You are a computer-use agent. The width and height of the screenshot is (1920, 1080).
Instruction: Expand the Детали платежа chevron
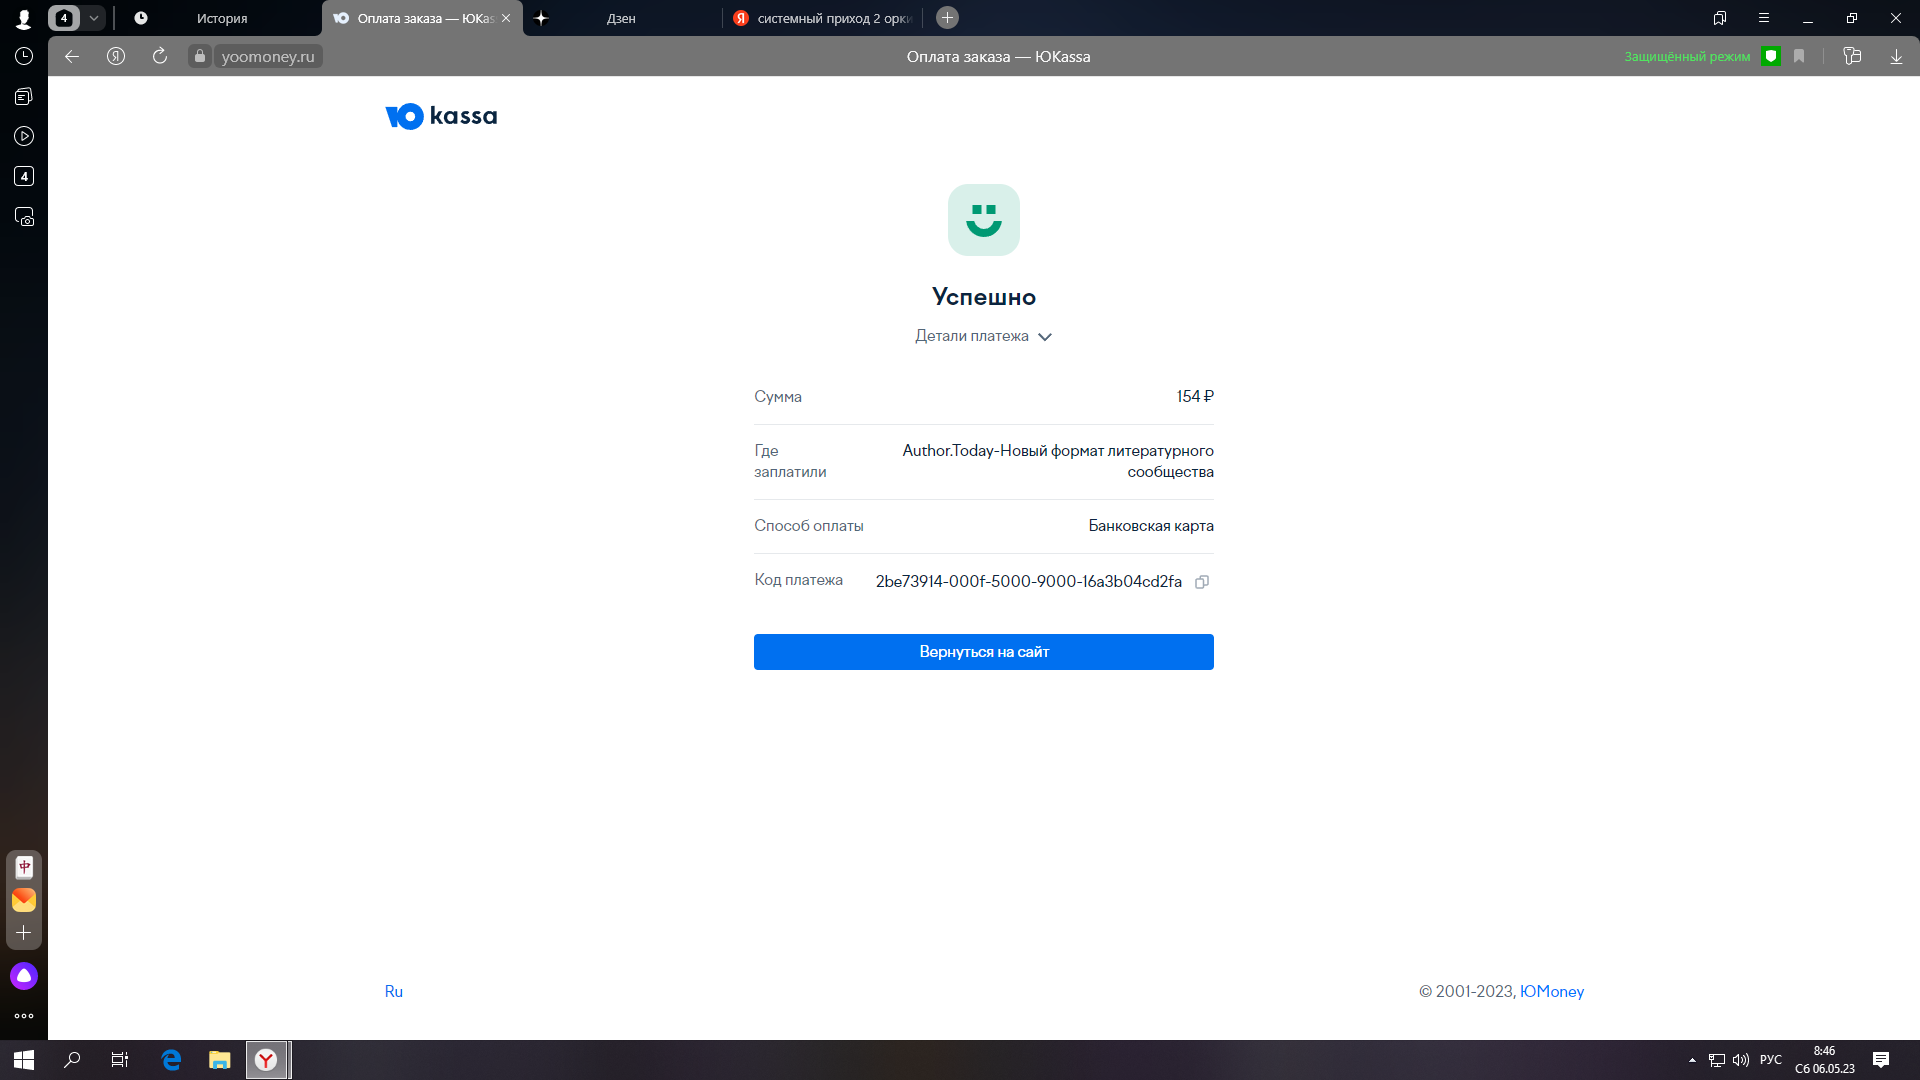pyautogui.click(x=1045, y=337)
